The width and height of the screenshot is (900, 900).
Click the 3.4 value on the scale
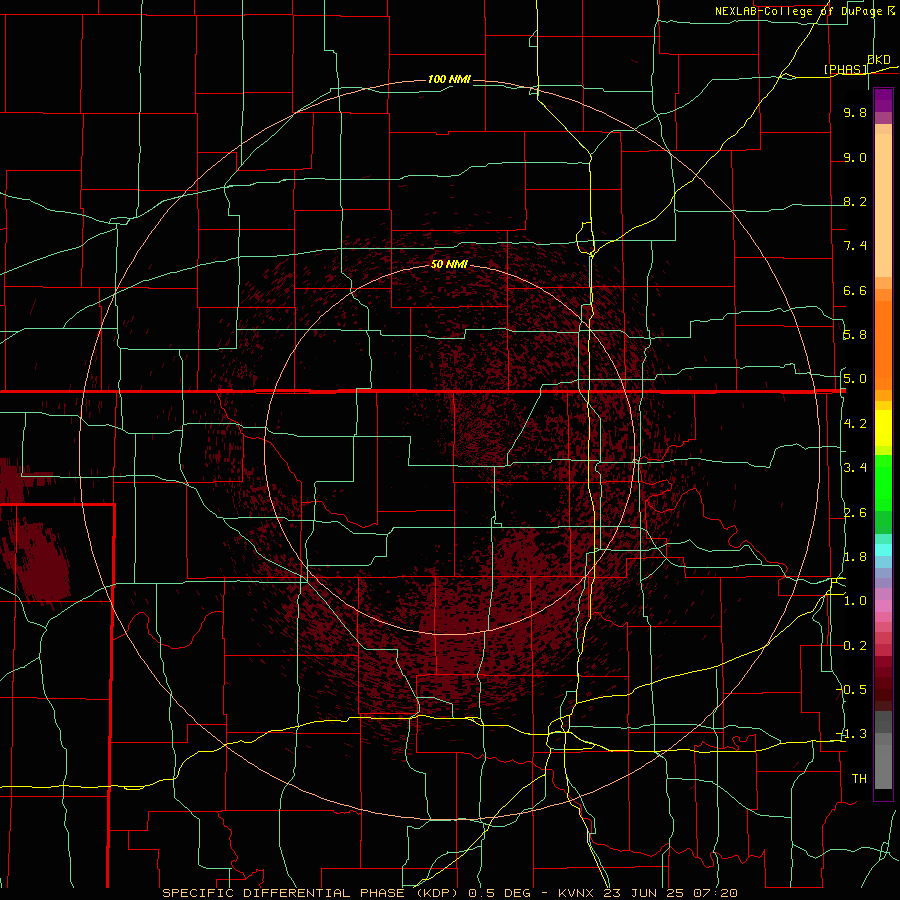855,468
